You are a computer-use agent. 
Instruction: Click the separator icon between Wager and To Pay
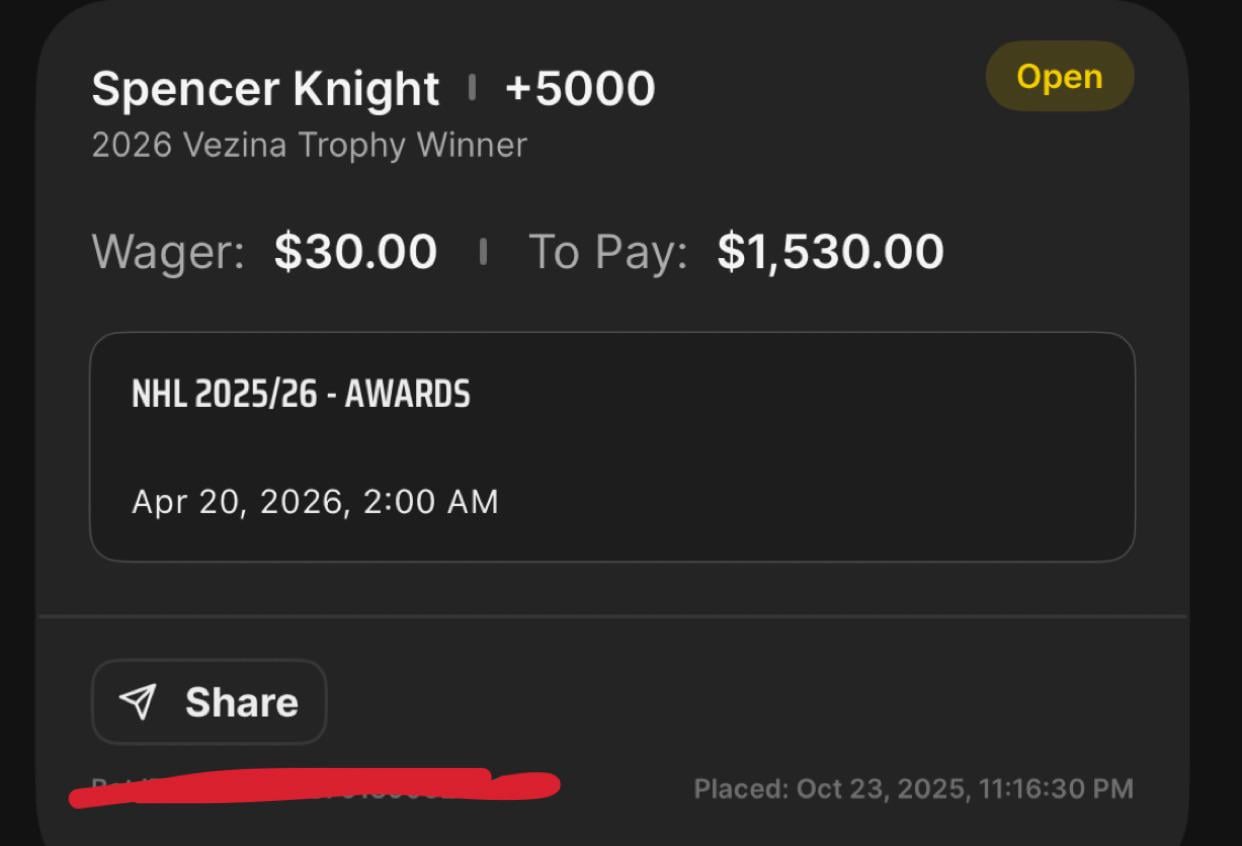pos(484,251)
